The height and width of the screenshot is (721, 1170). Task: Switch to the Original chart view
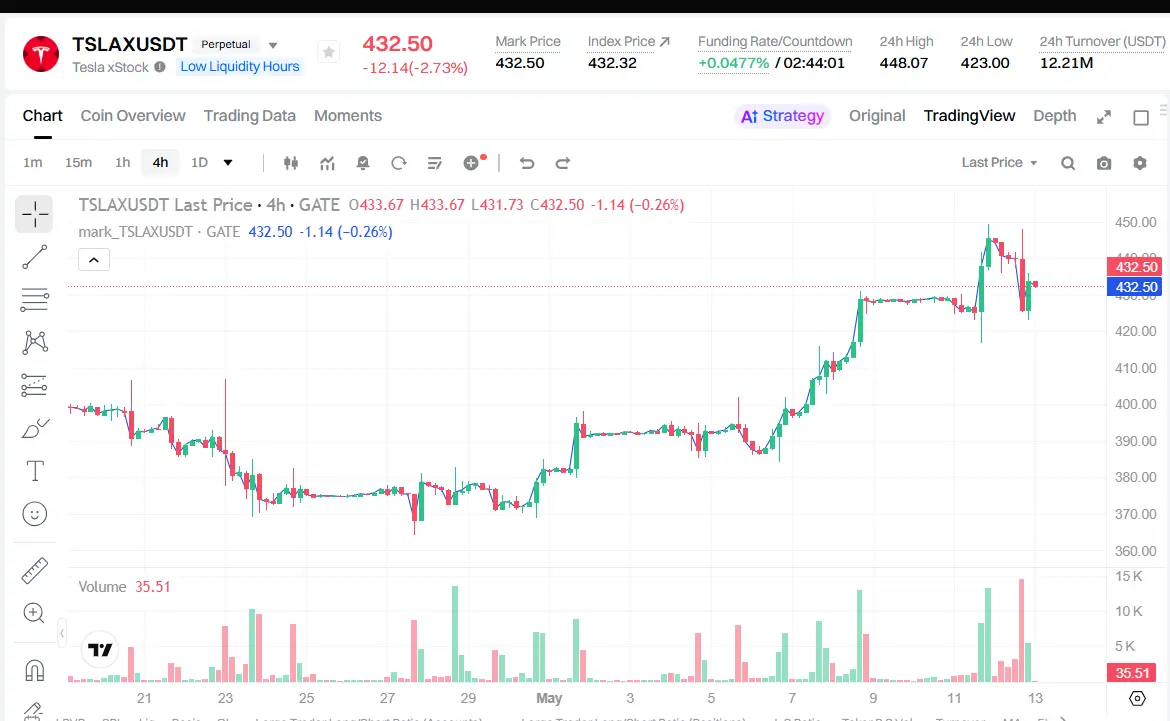pyautogui.click(x=877, y=116)
